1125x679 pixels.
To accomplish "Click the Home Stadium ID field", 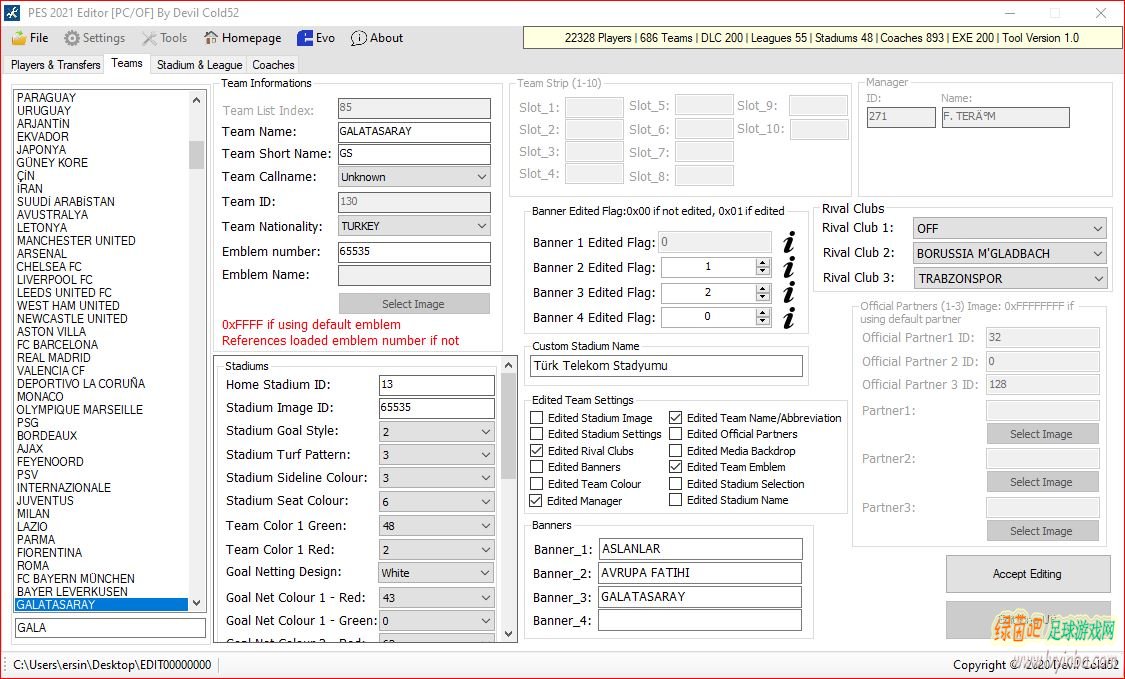I will (x=436, y=385).
